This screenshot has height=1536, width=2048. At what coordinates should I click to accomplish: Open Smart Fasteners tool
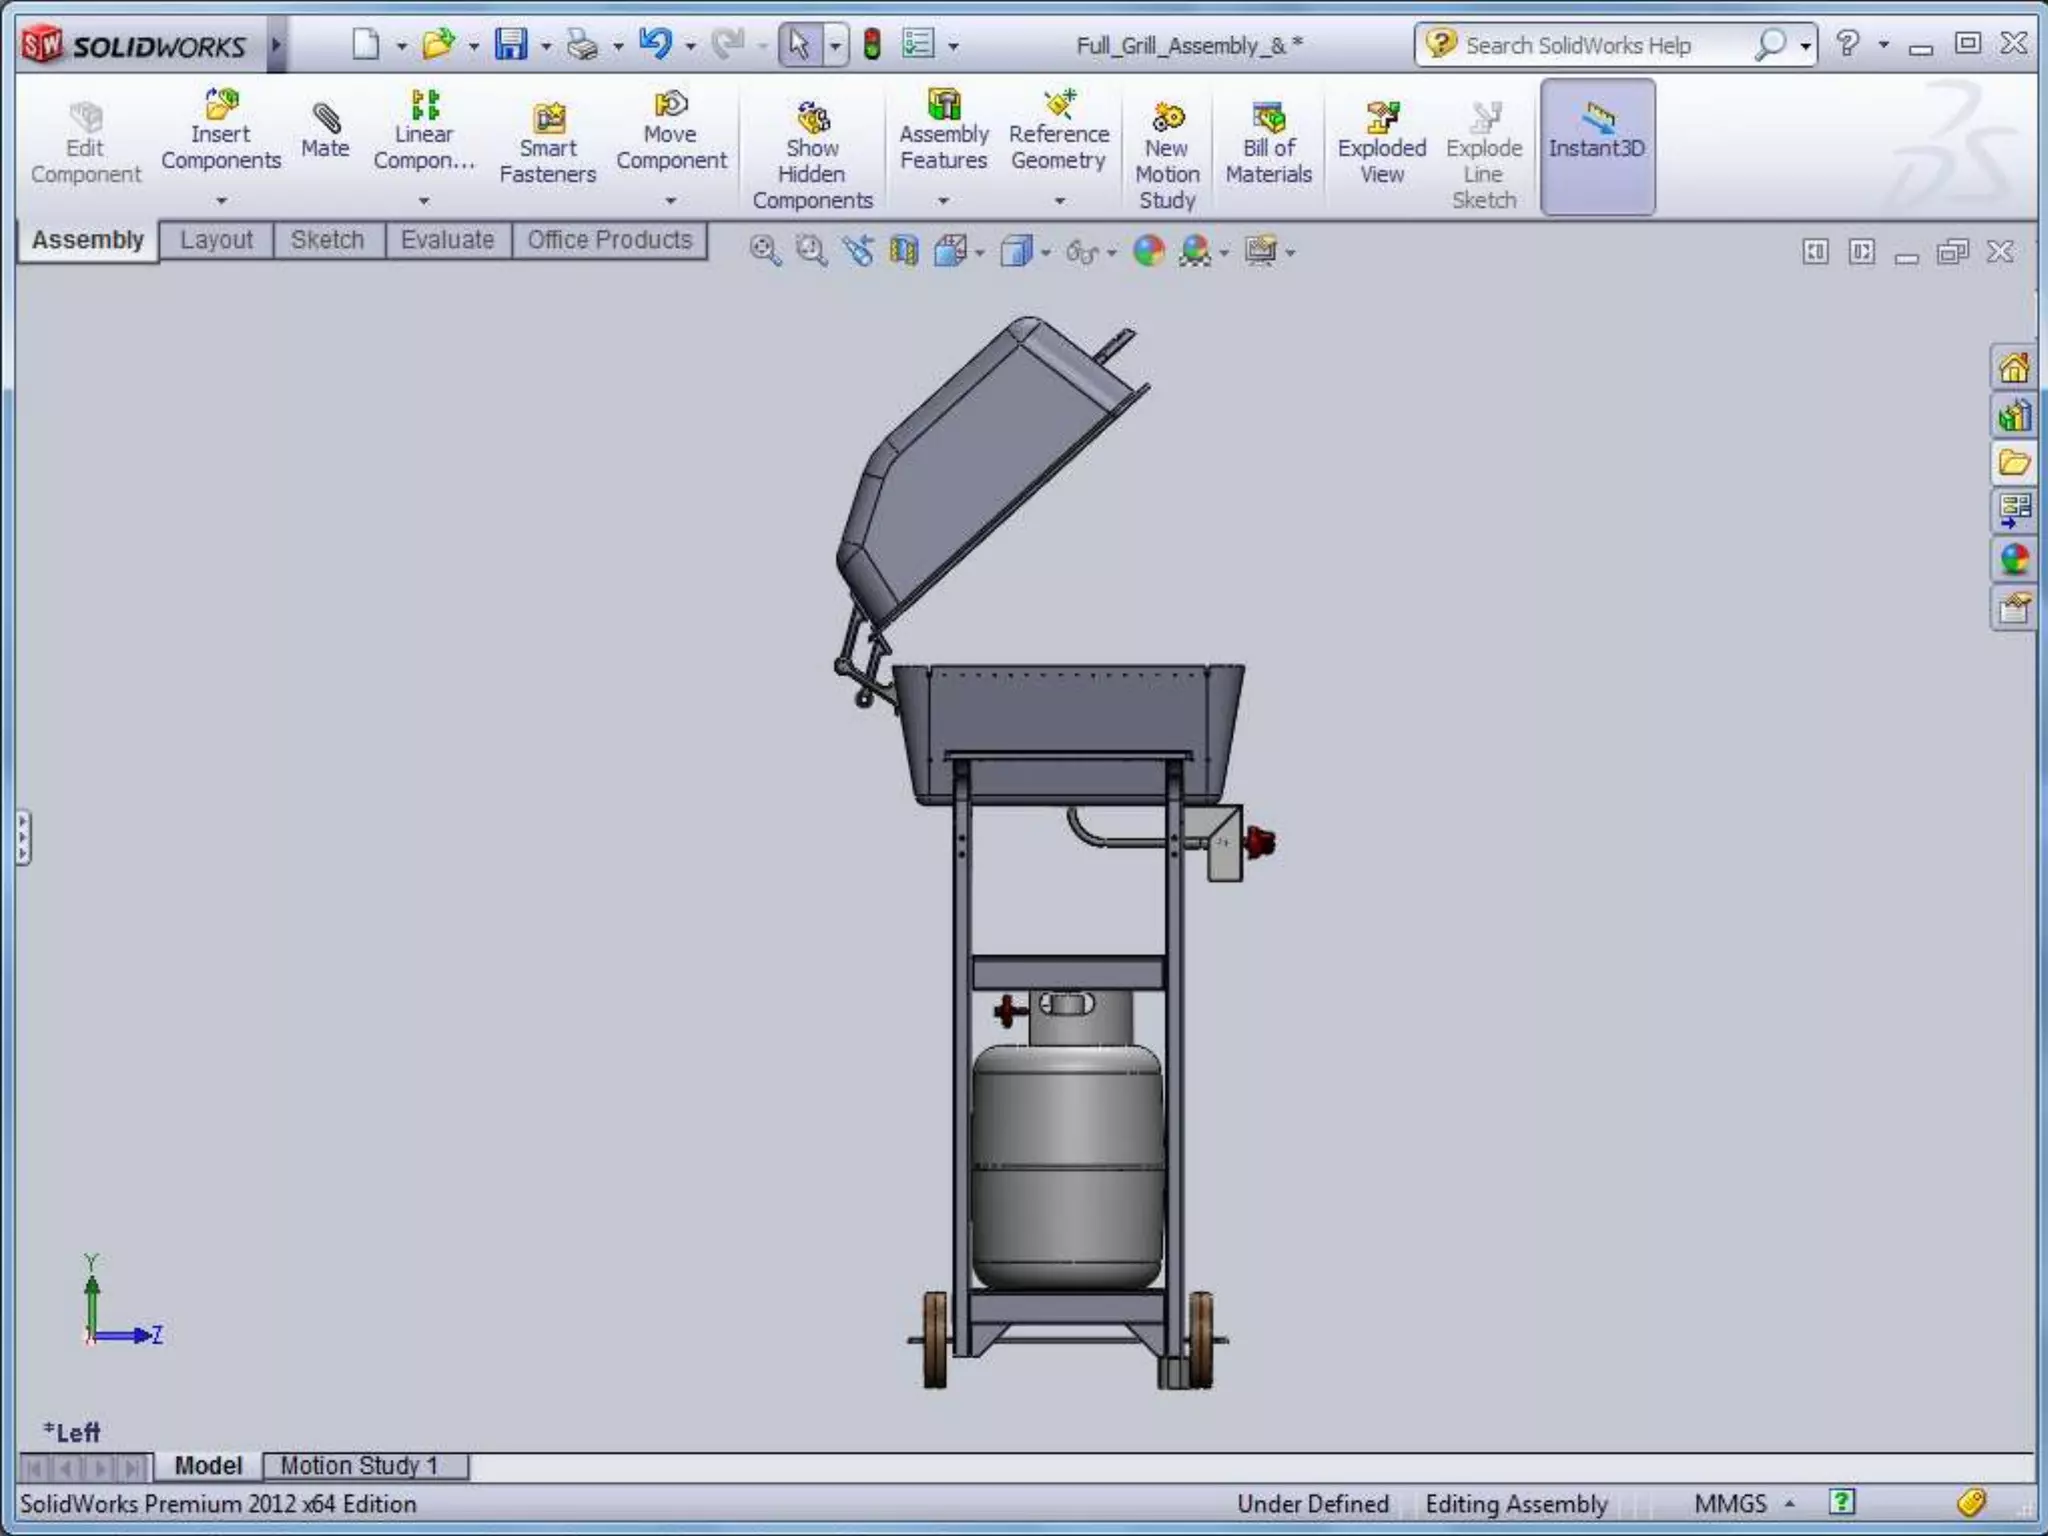[x=548, y=120]
